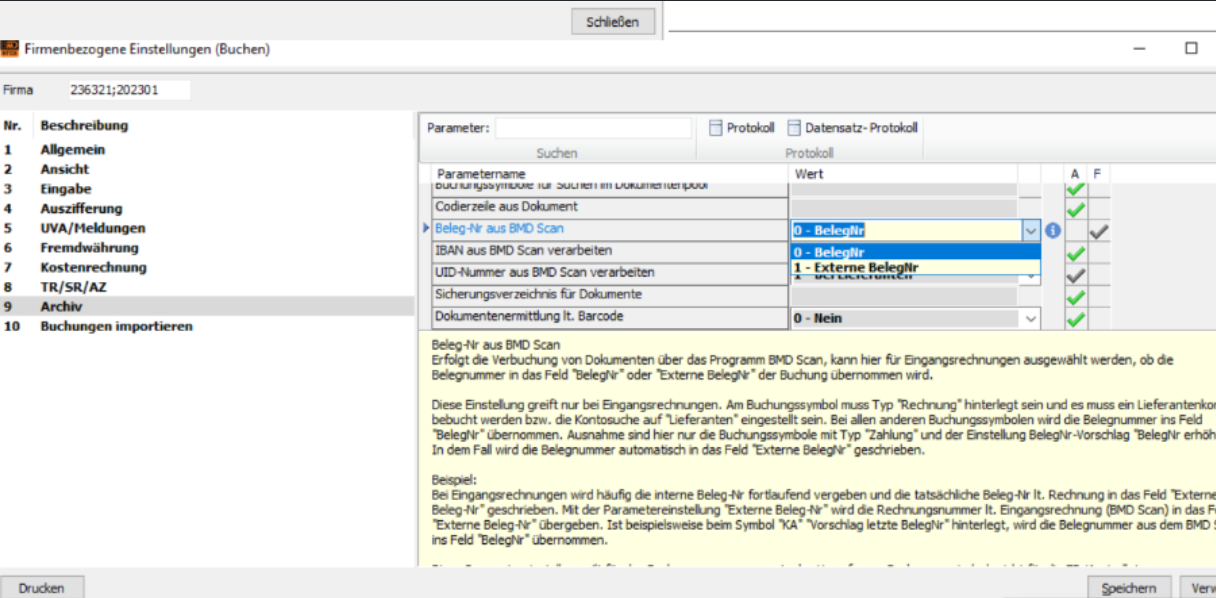The width and height of the screenshot is (1216, 598).
Task: Click the blue row indicator arrow beside Beleg-Nr
Action: pos(427,230)
